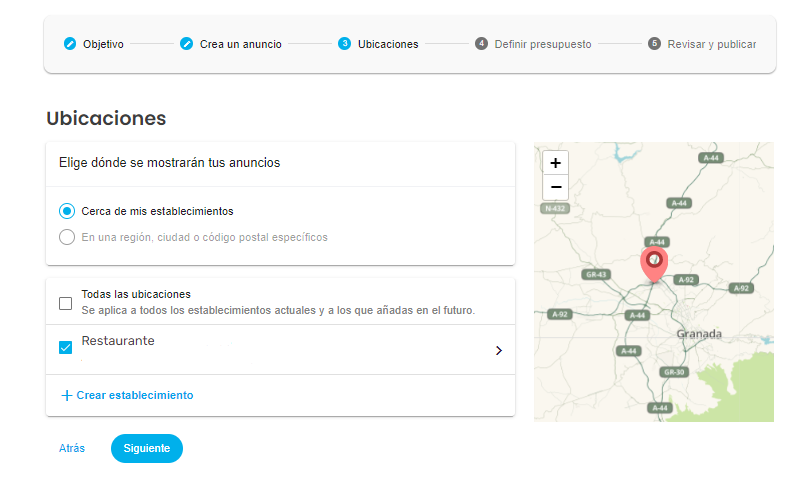Click the red location pin on map

tap(652, 262)
